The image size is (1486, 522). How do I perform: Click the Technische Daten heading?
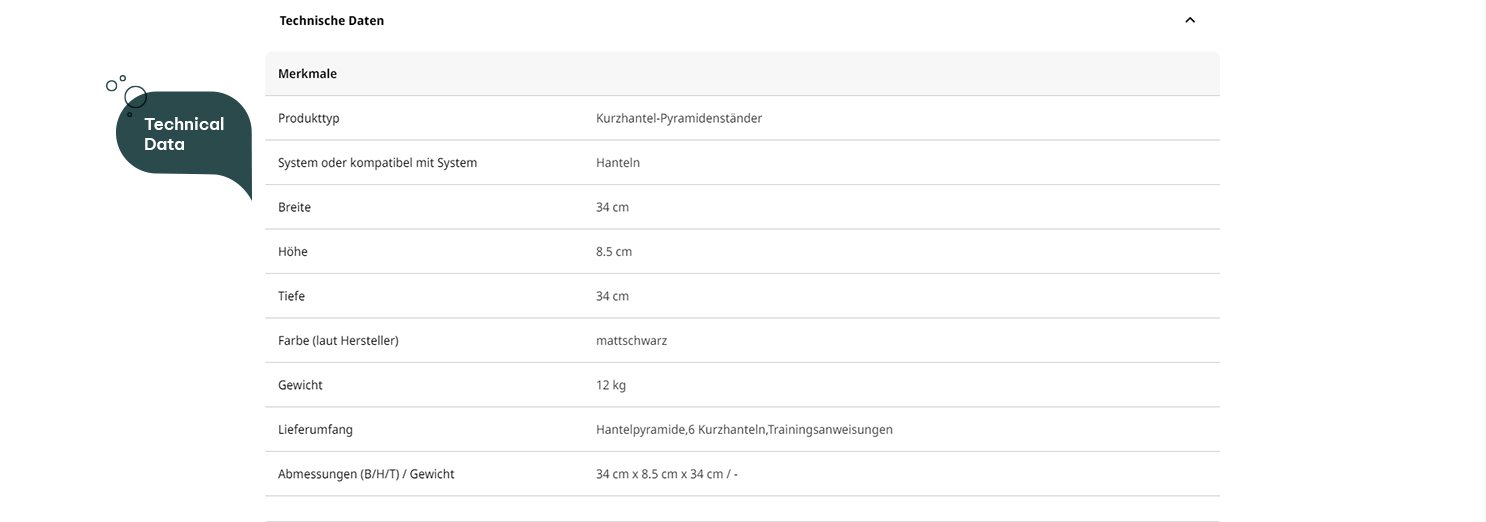point(331,20)
